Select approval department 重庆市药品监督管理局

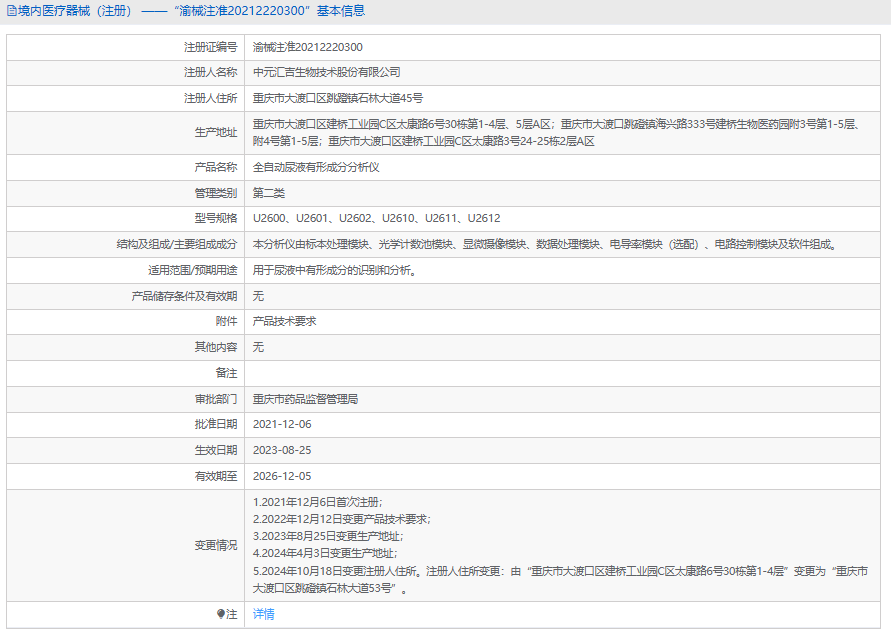(x=306, y=399)
